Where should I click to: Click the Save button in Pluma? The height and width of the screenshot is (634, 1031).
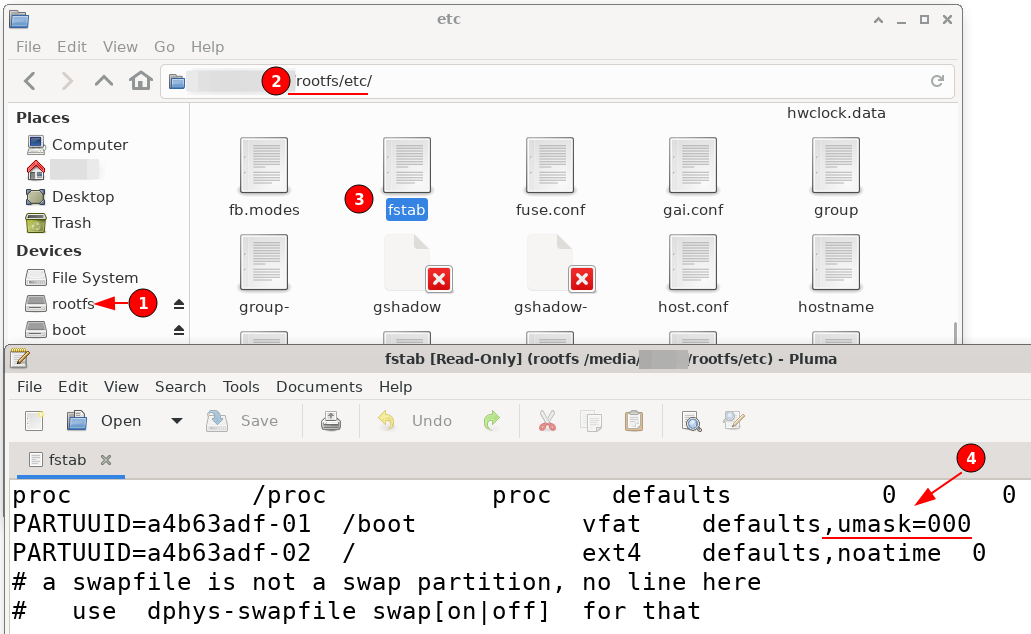coord(242,420)
